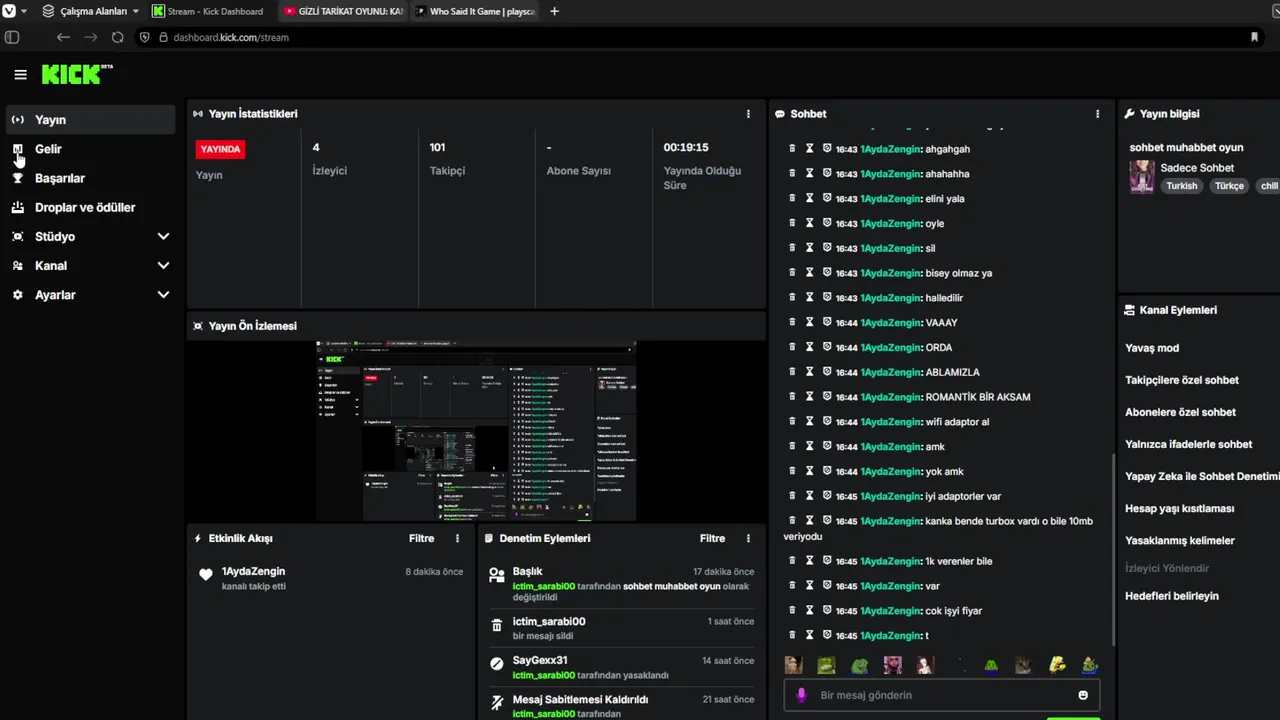Screen dimensions: 1280x720
Task: Click the browser reload button
Action: click(x=117, y=37)
